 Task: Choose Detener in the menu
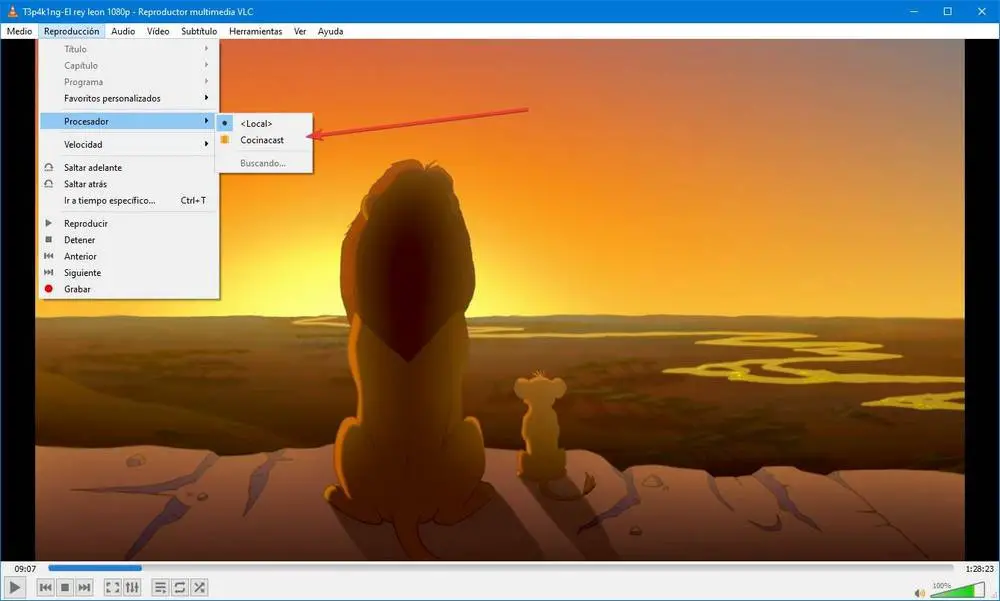pyautogui.click(x=129, y=240)
